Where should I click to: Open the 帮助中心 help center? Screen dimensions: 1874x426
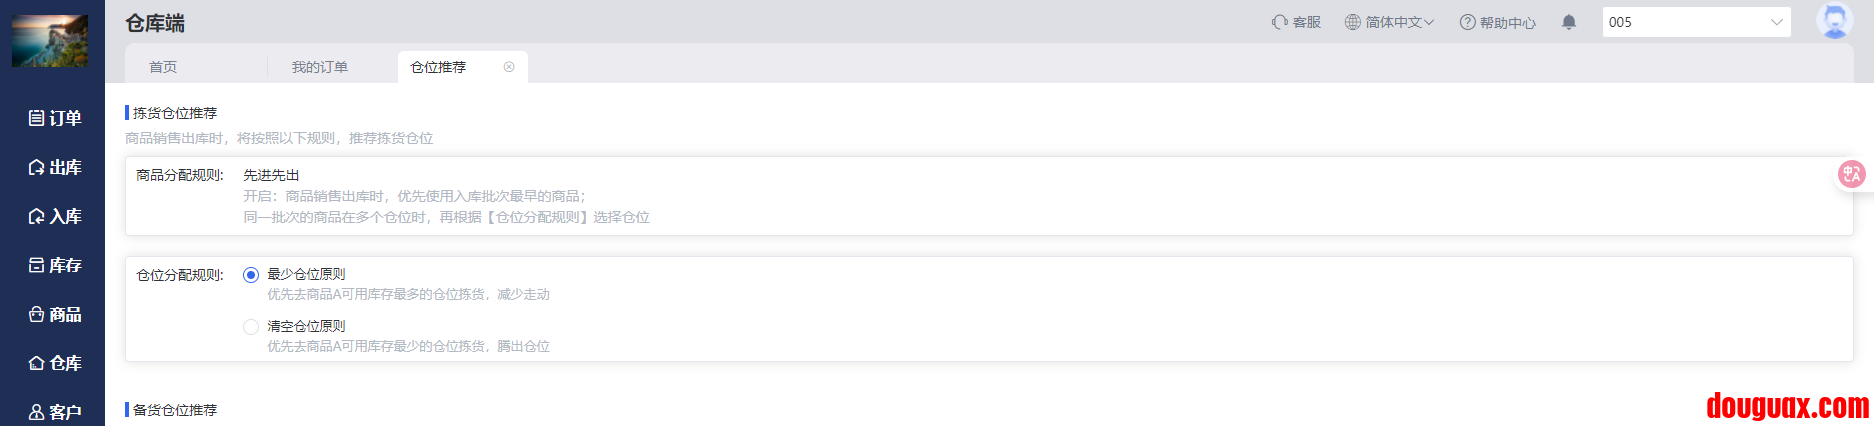1497,22
